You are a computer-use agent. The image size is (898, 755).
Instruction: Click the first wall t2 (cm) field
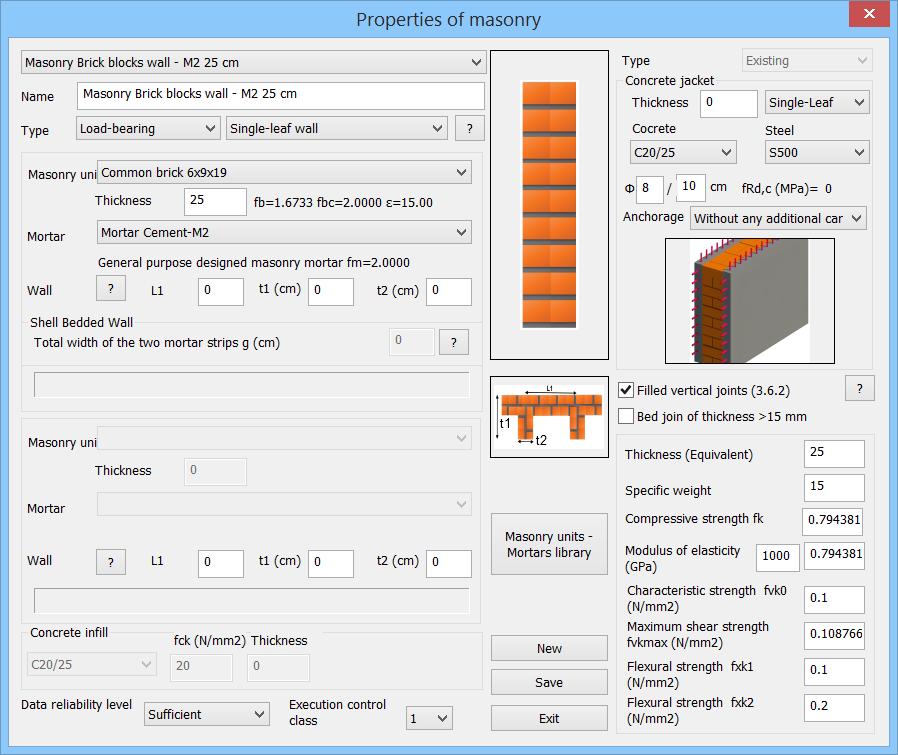(x=449, y=292)
